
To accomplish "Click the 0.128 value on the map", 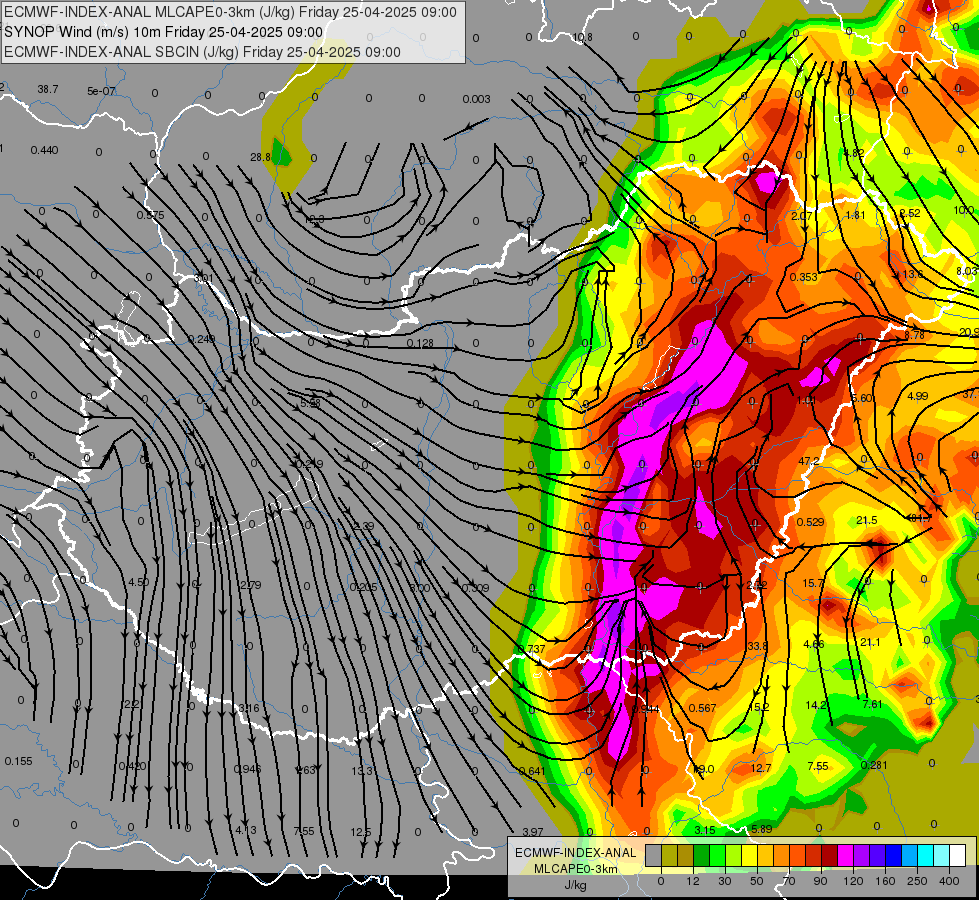I will coord(420,343).
